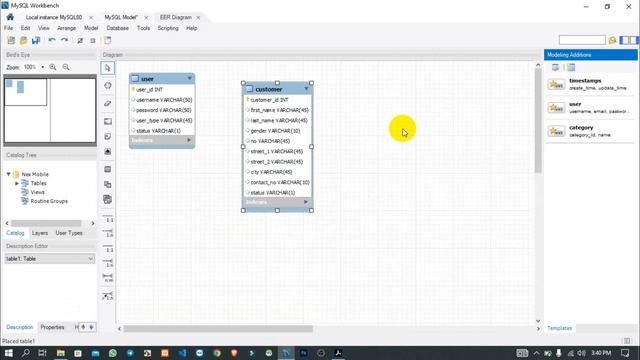Screen dimensions: 640x360
Task: Switch to the User Types tab
Action: point(69,233)
